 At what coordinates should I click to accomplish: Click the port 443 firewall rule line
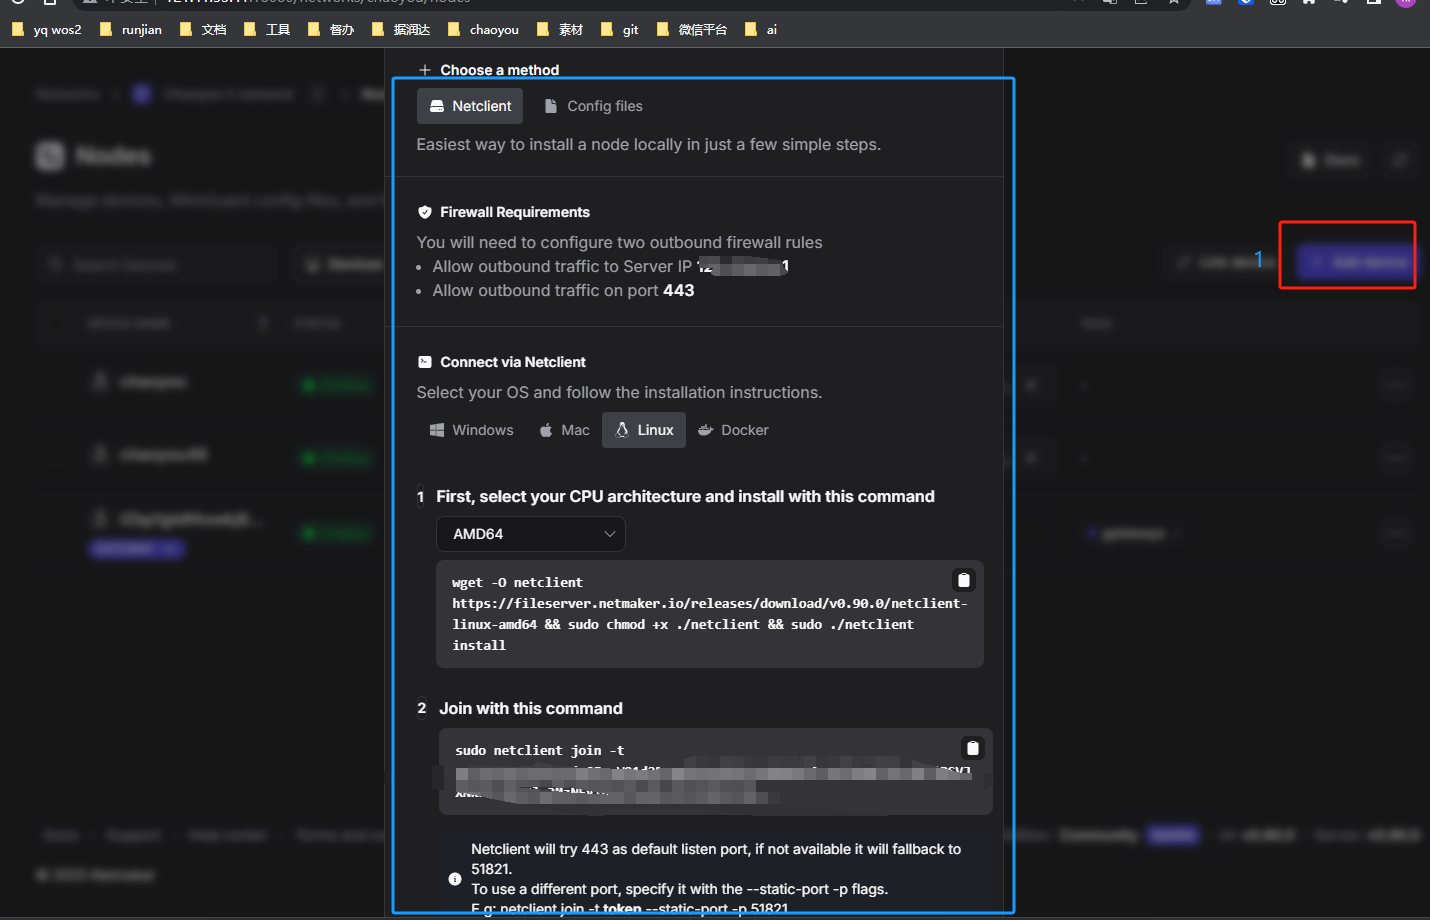pos(563,290)
